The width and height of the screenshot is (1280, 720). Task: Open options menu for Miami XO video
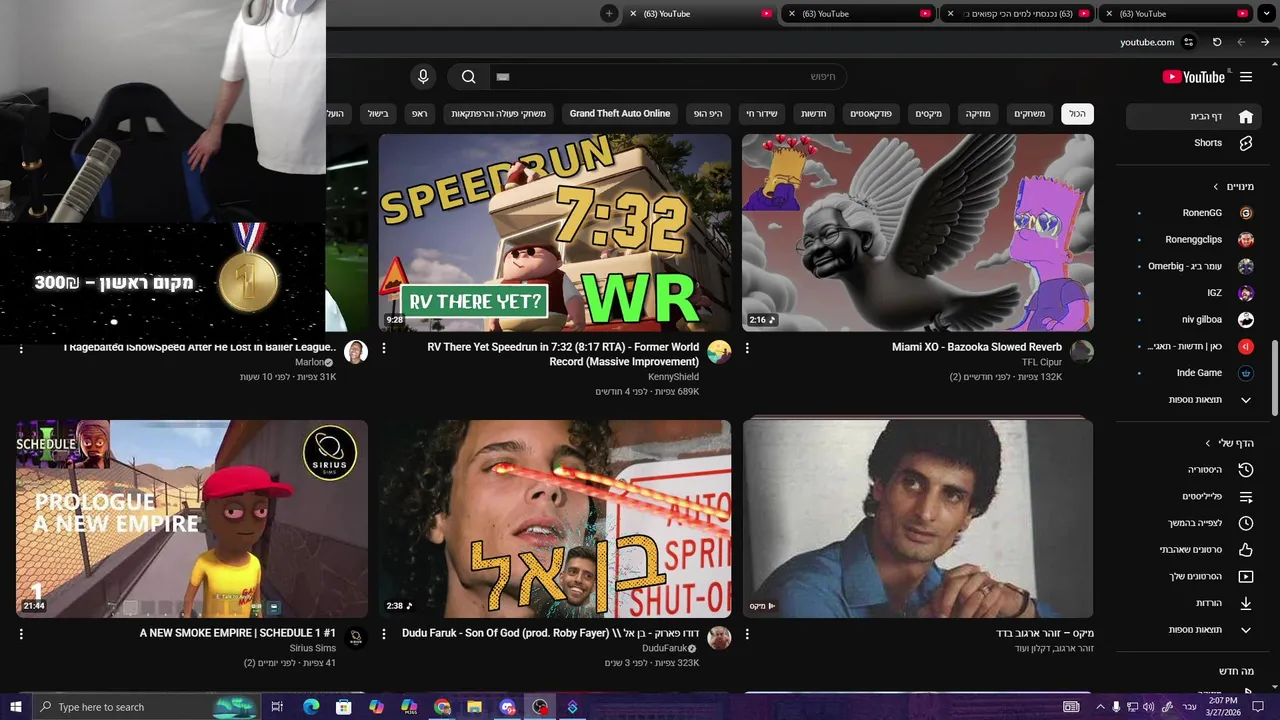(x=747, y=348)
